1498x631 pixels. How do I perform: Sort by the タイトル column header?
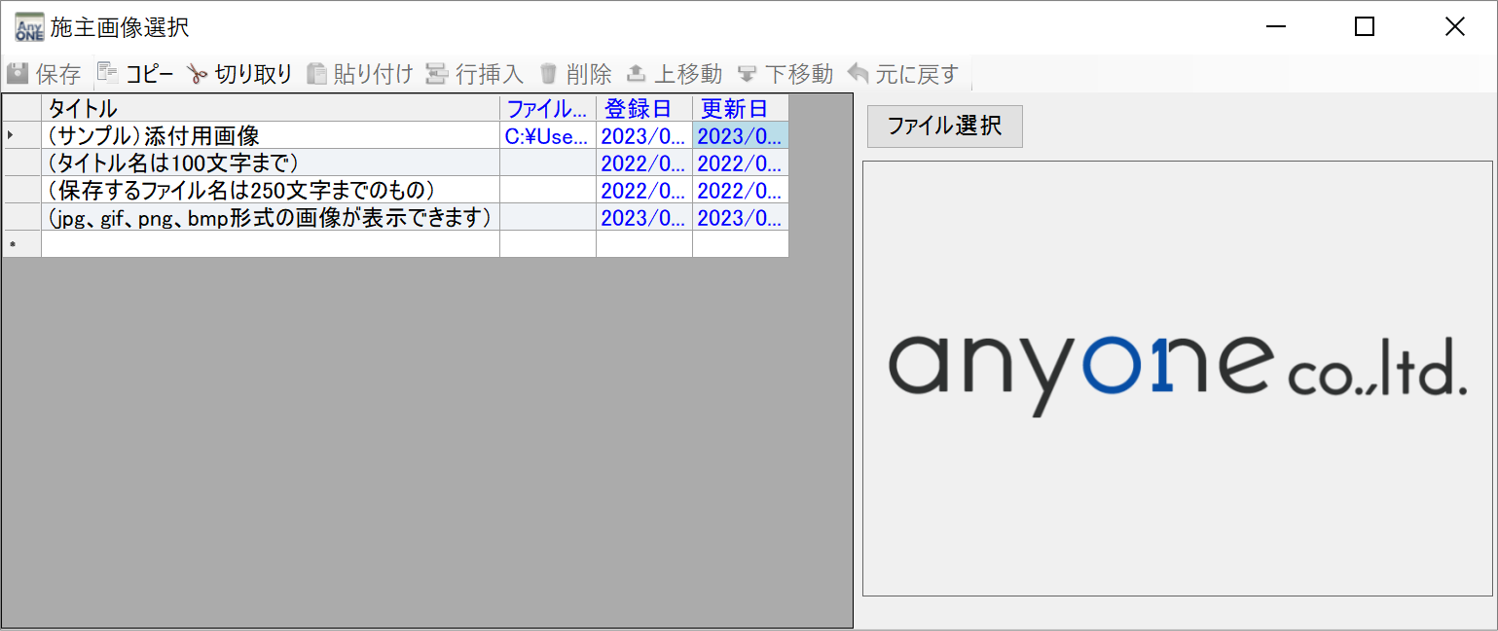(x=270, y=108)
